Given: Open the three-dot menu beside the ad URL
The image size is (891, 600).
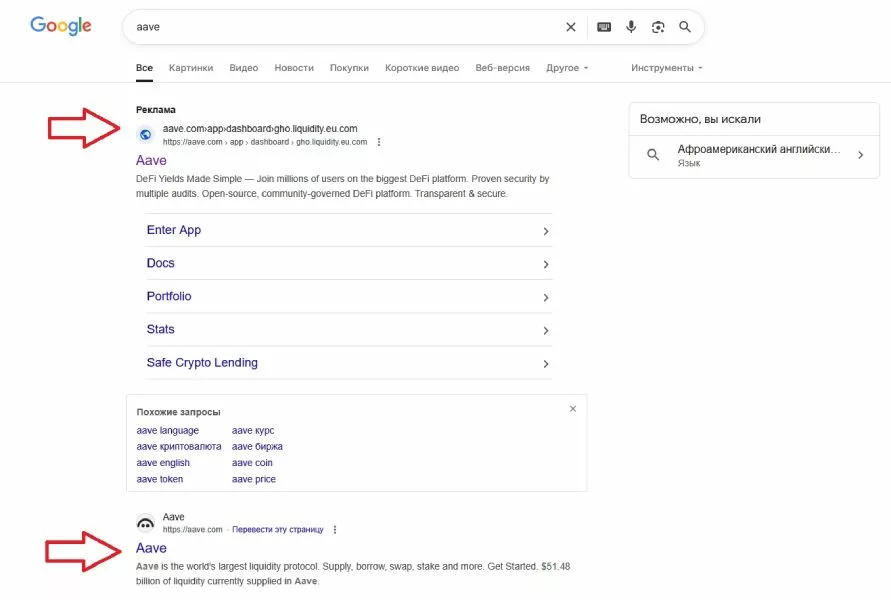Looking at the screenshot, I should pyautogui.click(x=379, y=142).
